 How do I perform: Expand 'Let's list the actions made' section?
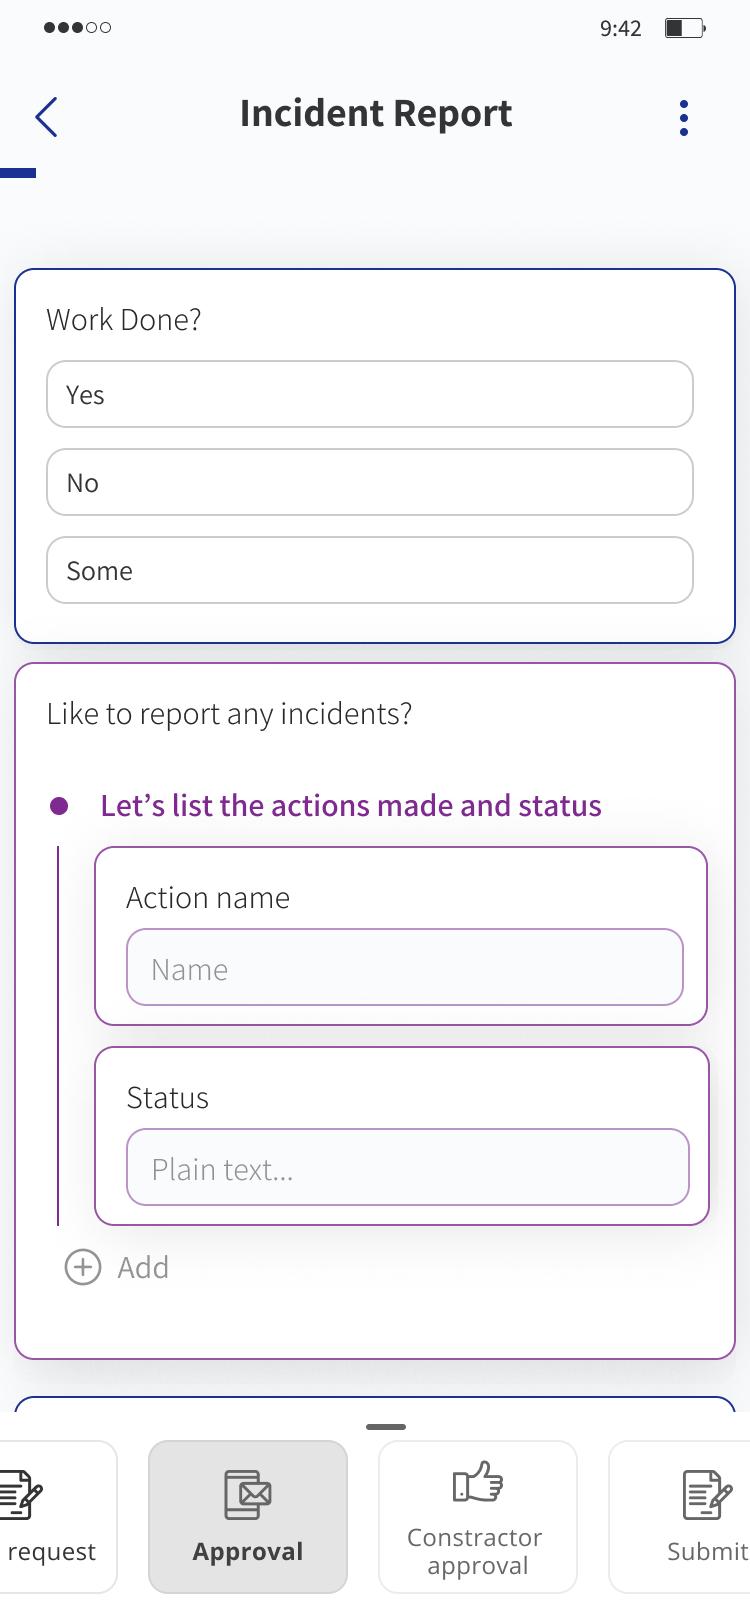point(351,805)
